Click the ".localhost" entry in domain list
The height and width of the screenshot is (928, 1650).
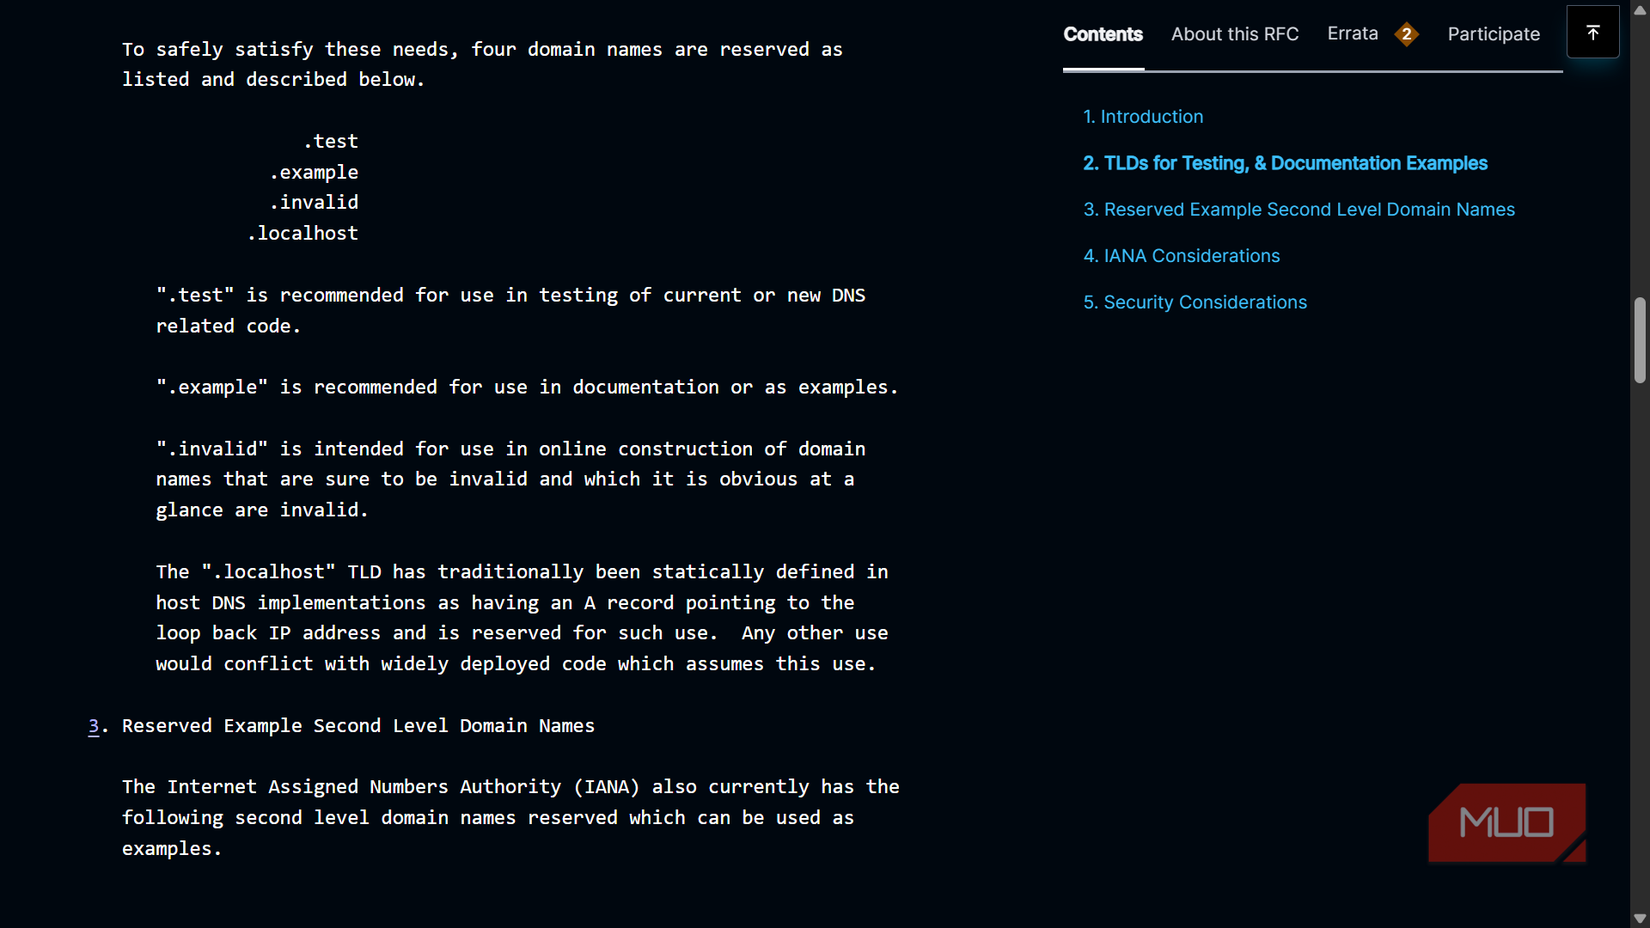(x=302, y=233)
